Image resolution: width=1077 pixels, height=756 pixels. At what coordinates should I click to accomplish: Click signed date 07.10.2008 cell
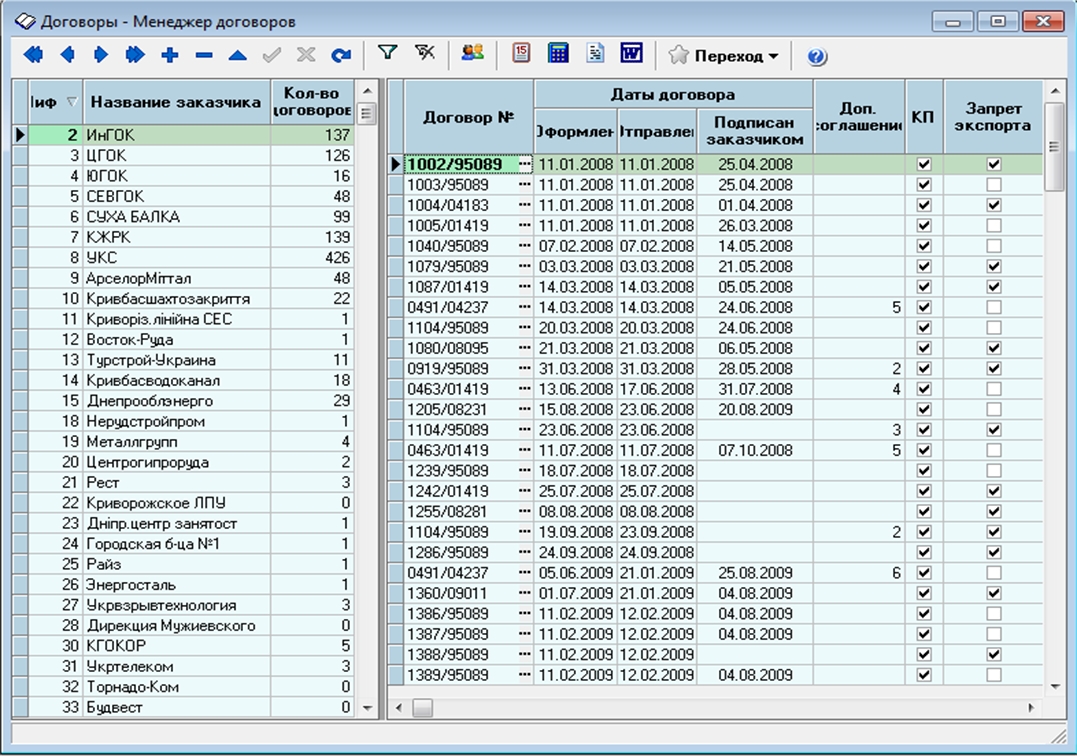[755, 450]
